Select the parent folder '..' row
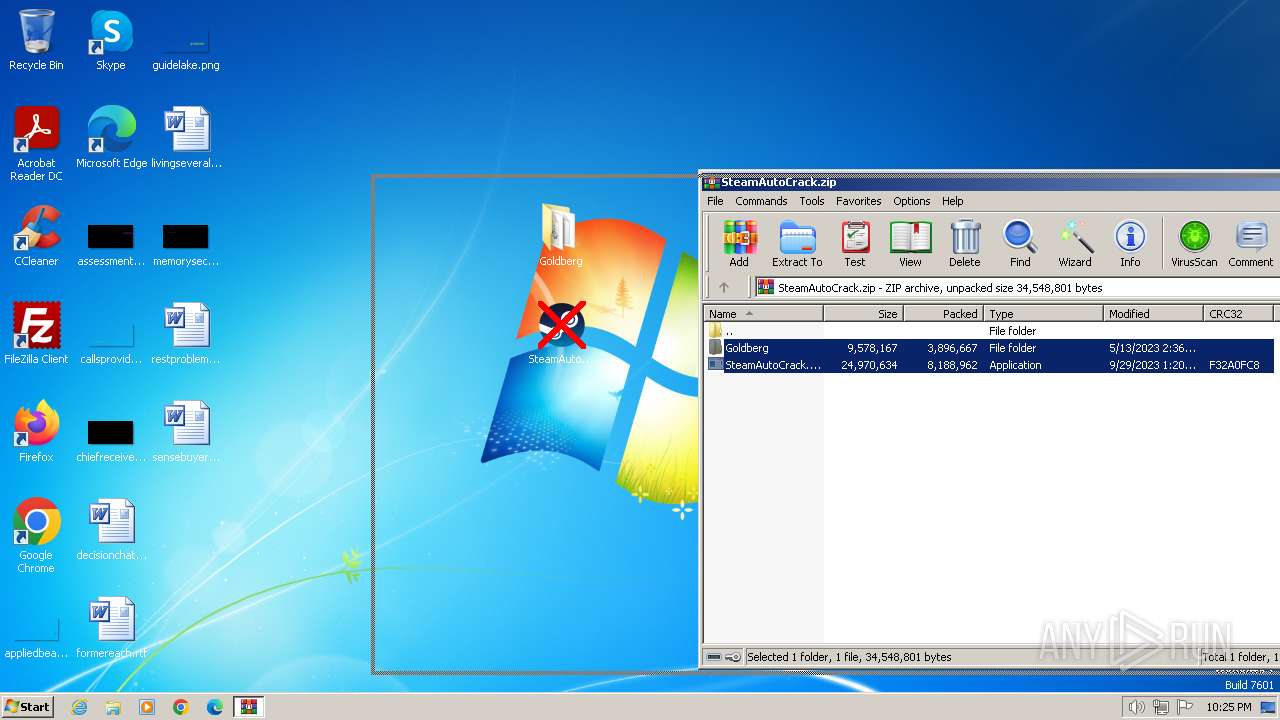Viewport: 1280px width, 720px height. (x=990, y=331)
